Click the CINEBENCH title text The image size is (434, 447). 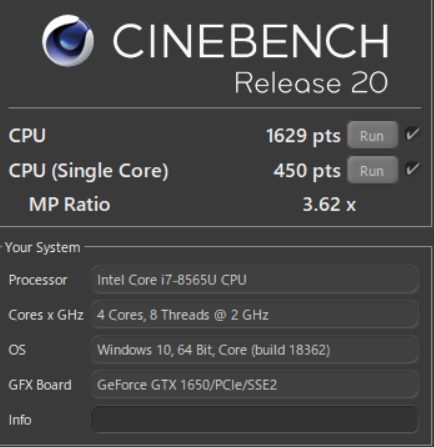click(x=251, y=41)
